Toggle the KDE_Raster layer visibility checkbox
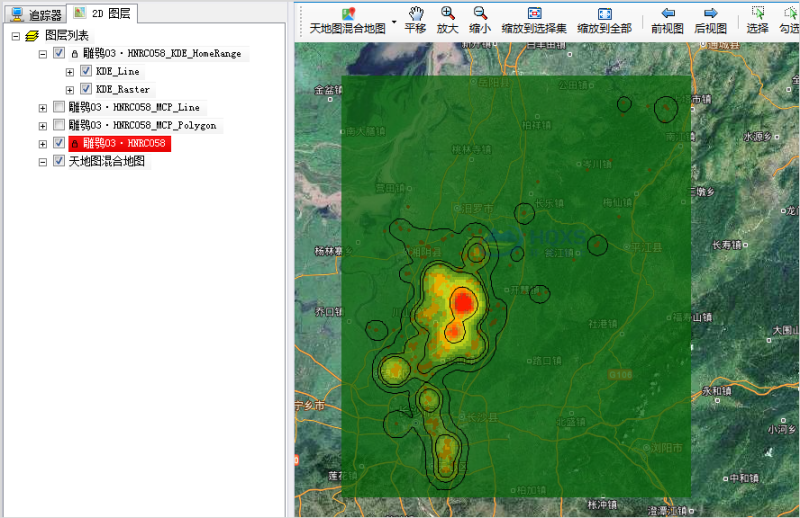This screenshot has width=800, height=518. tap(86, 90)
